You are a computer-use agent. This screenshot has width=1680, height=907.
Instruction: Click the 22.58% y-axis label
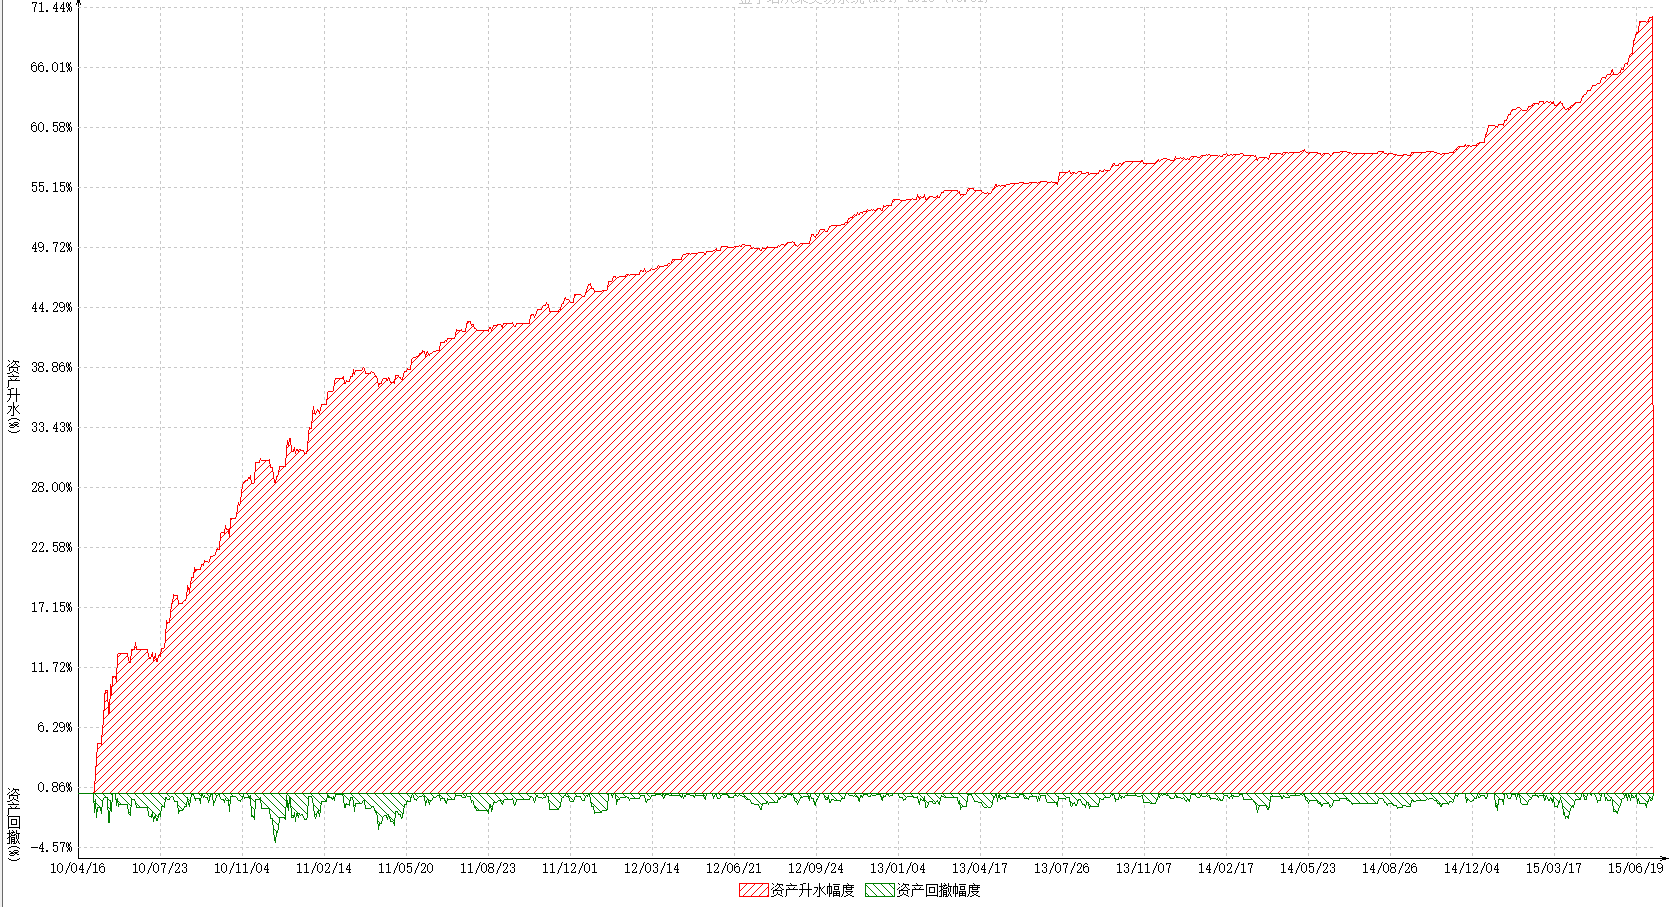tap(52, 547)
